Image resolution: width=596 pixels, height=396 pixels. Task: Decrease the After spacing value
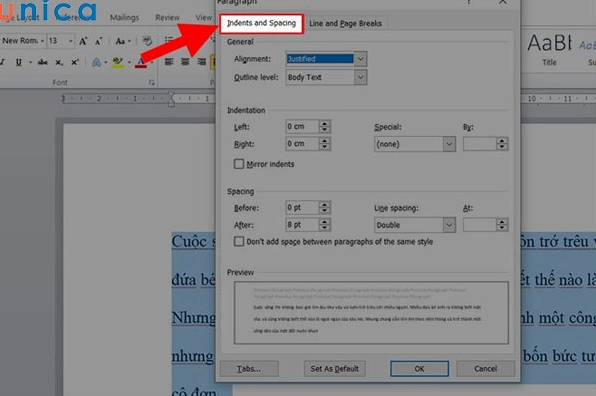(325, 228)
